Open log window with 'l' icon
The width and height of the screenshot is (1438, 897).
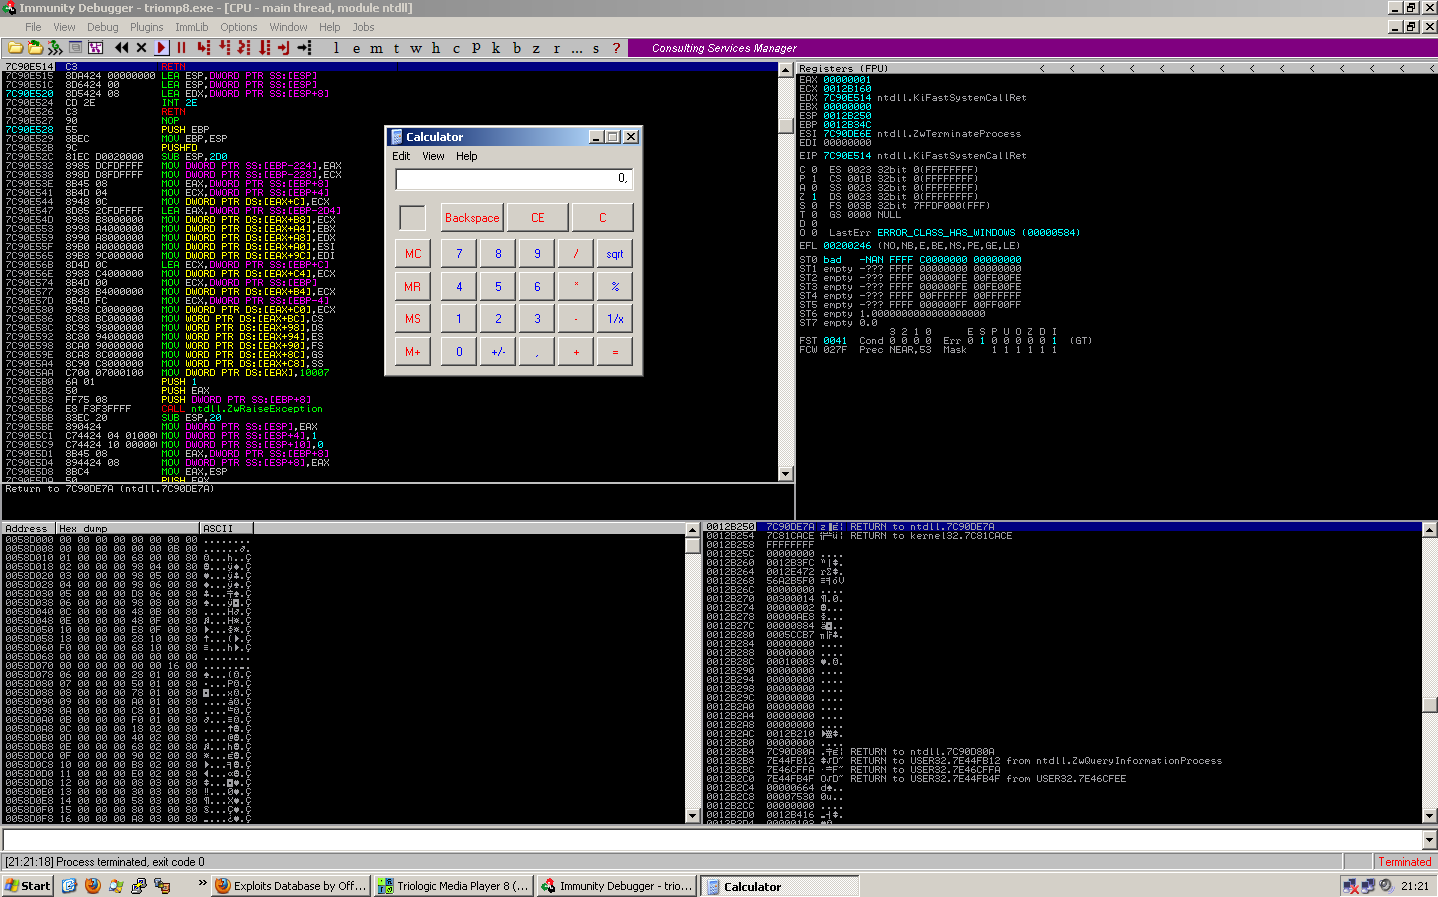[336, 48]
